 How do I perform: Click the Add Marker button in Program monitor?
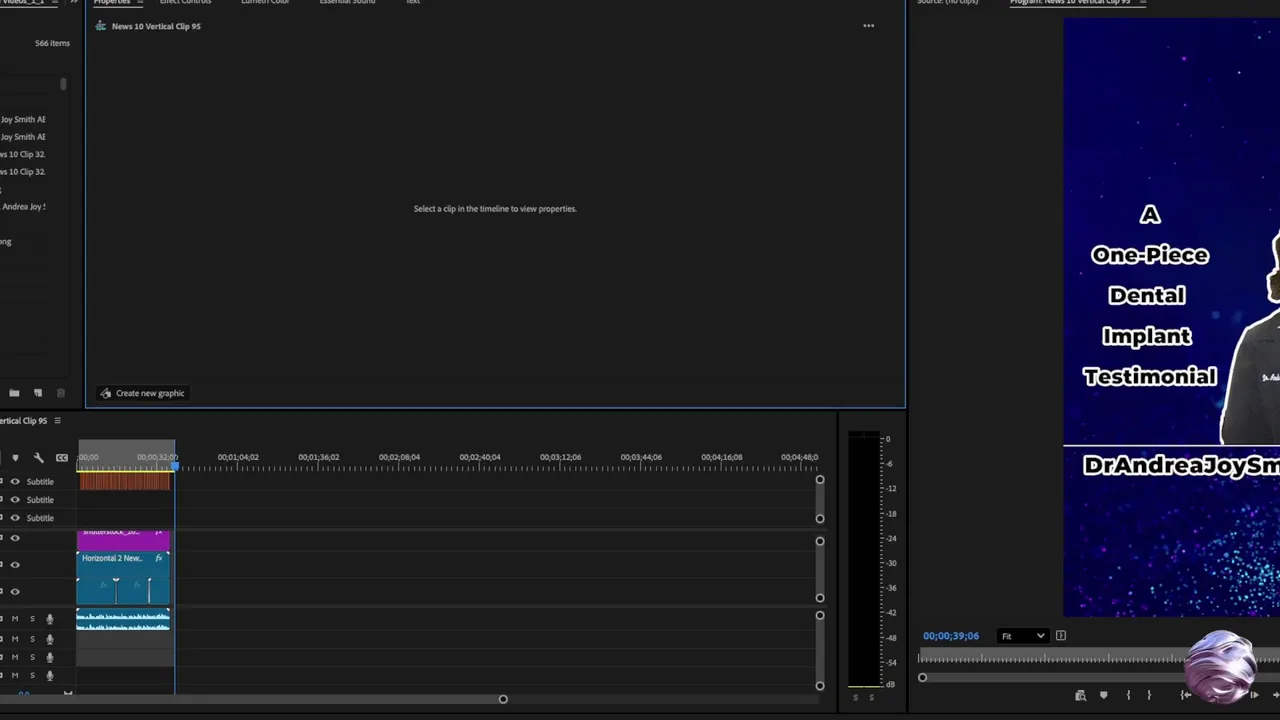[x=1103, y=695]
